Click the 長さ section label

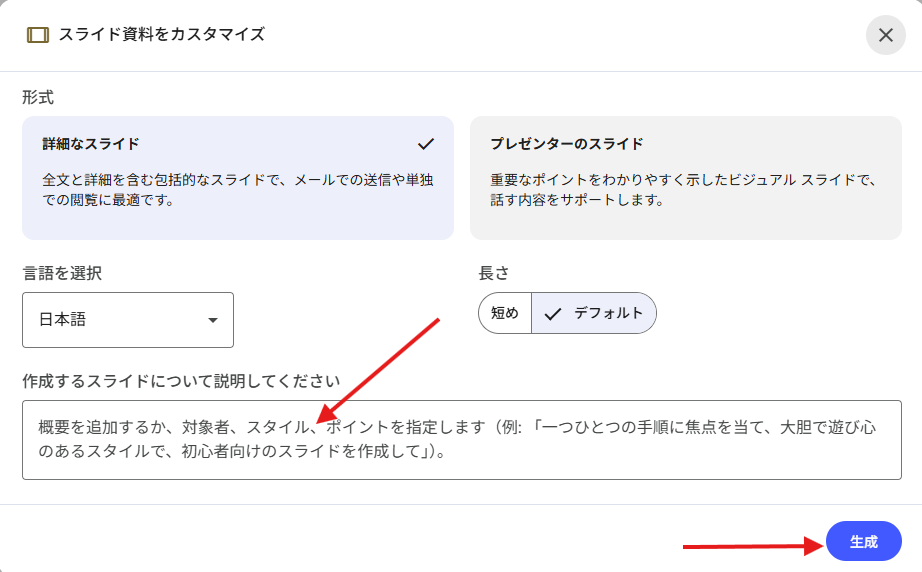[495, 273]
